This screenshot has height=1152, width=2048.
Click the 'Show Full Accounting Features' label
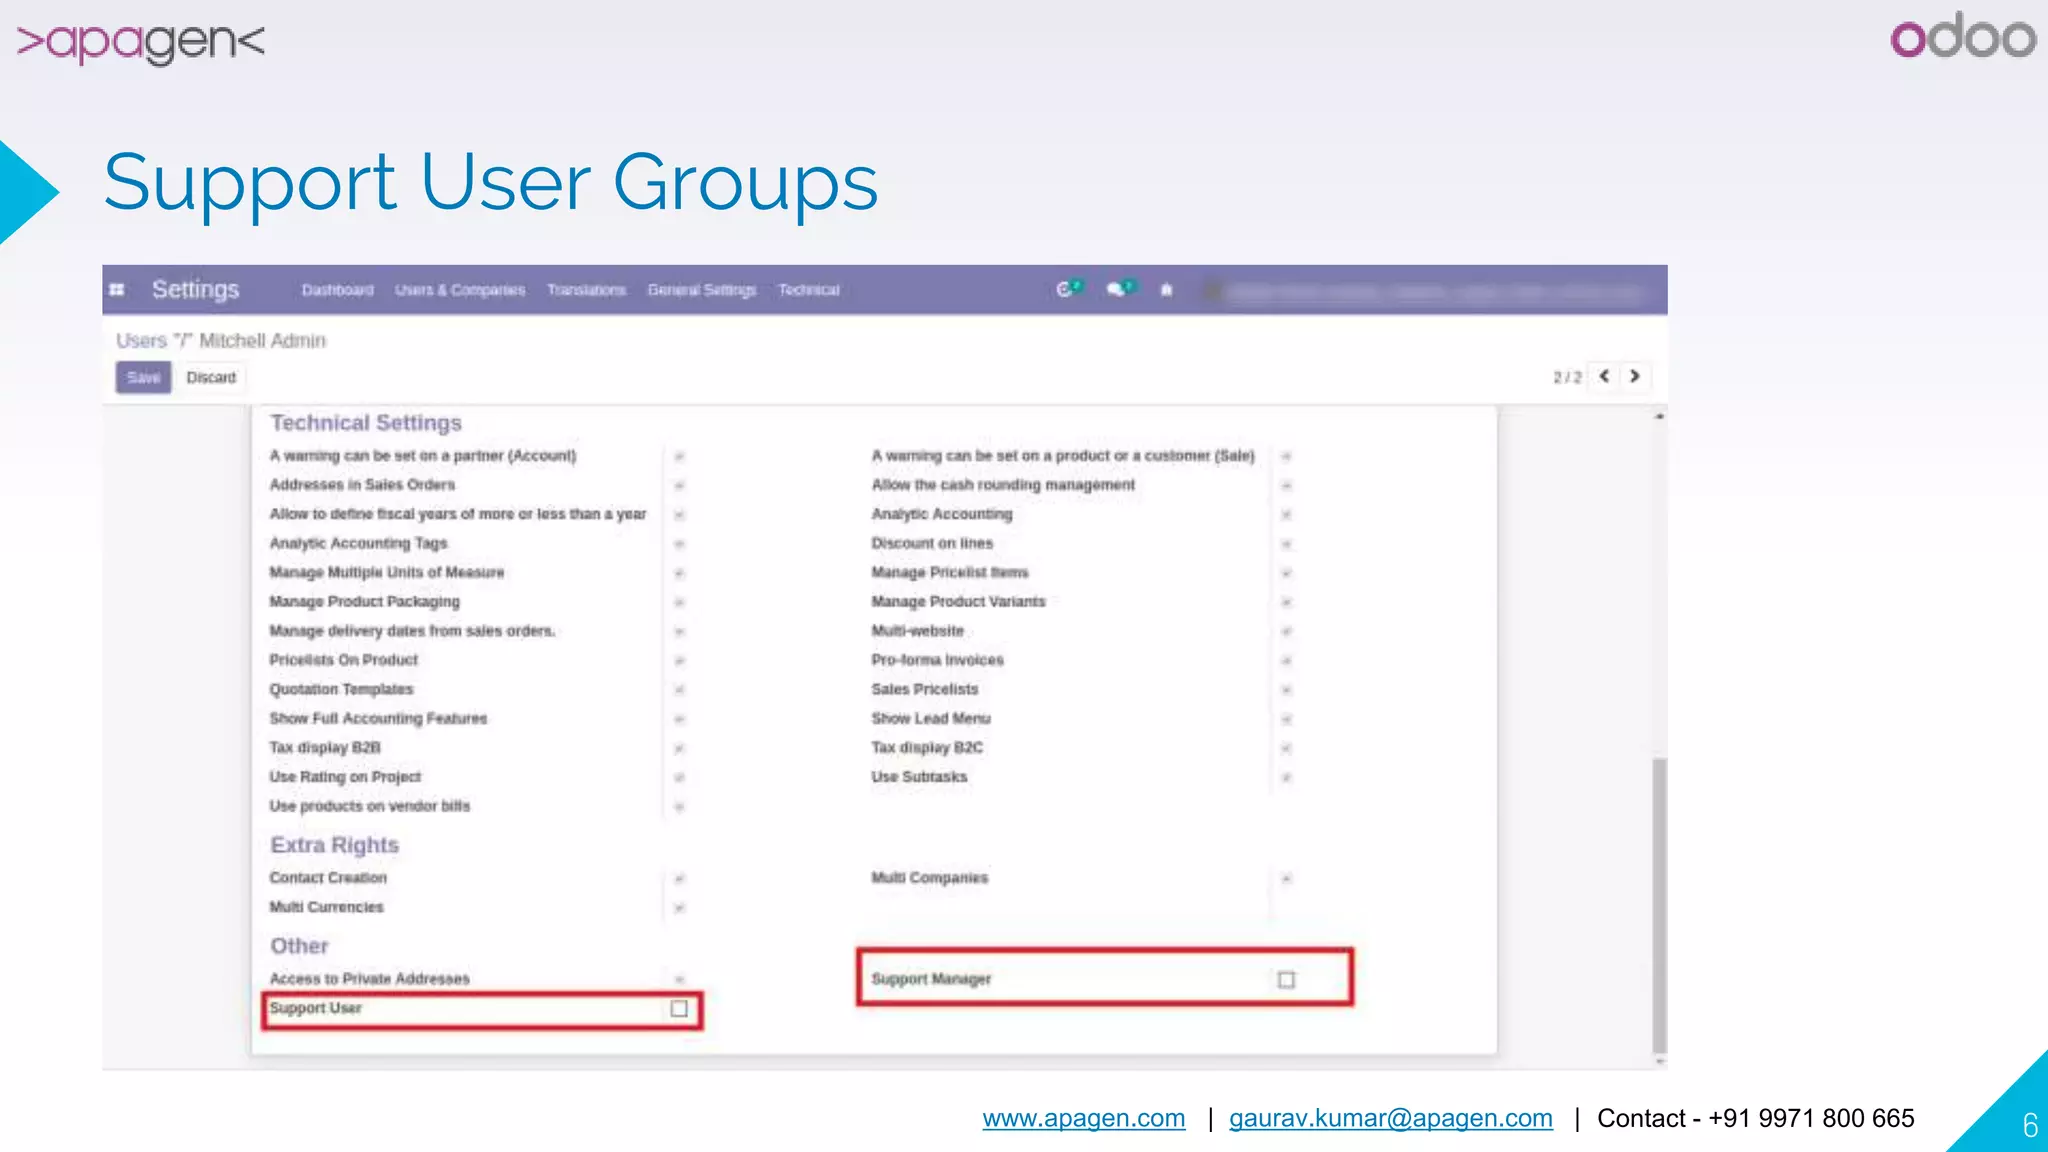tap(378, 719)
